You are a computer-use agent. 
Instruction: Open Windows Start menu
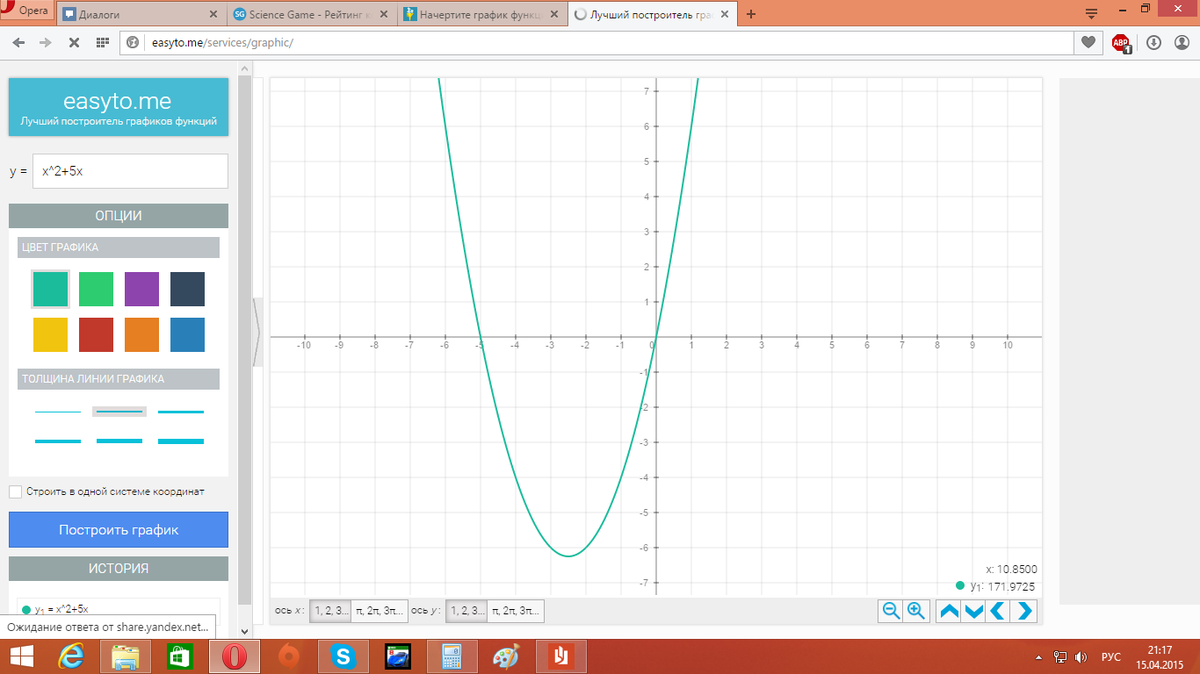22,657
